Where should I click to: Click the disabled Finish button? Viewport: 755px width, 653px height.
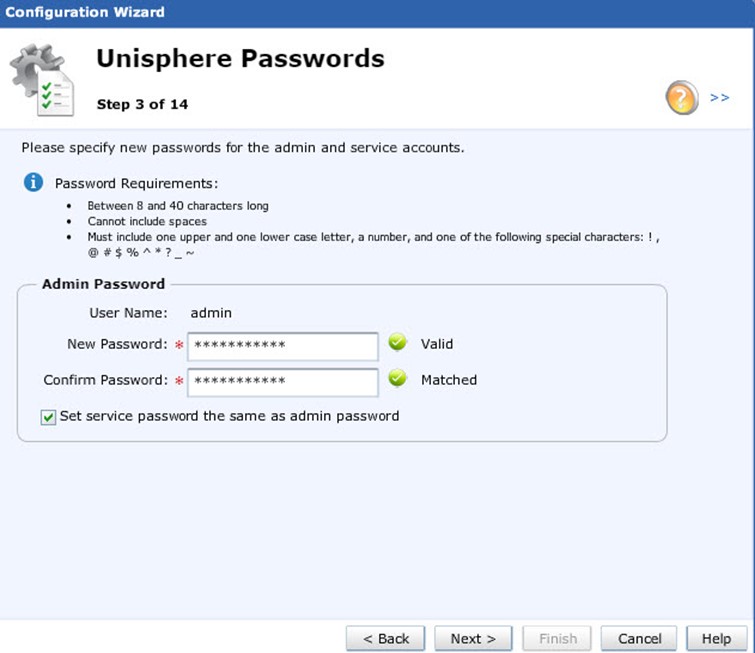click(557, 639)
